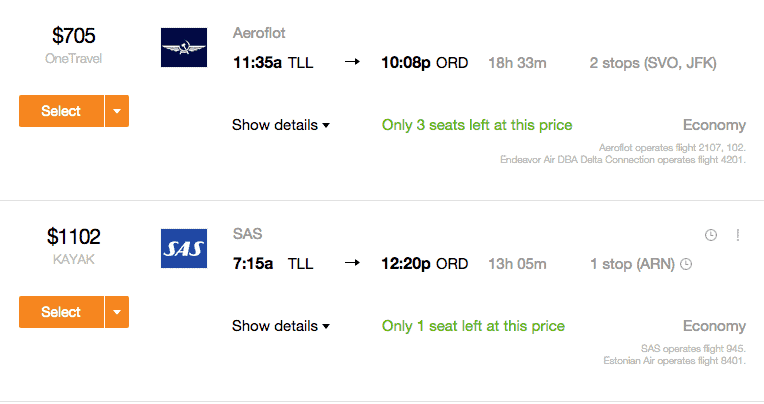Click 2 stops (SVO, JFK) text
Viewport: 764px width, 404px height.
click(653, 63)
